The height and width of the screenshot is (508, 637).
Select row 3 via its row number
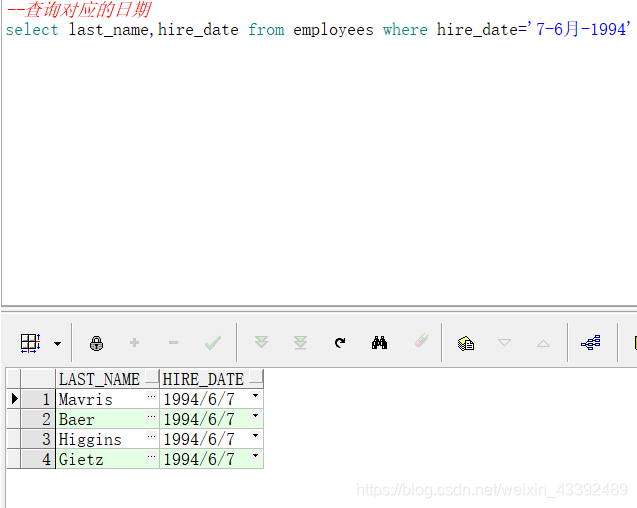pos(38,439)
